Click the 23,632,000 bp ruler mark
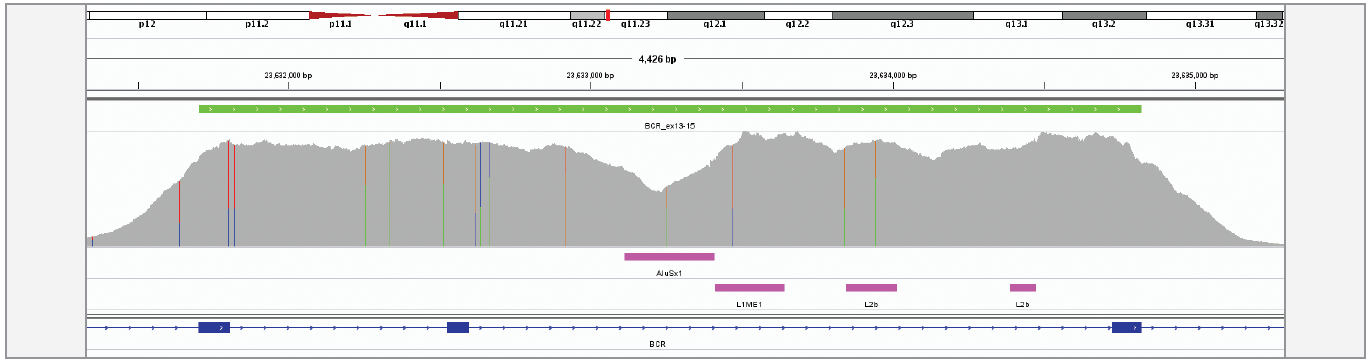The width and height of the screenshot is (1370, 362). [288, 75]
